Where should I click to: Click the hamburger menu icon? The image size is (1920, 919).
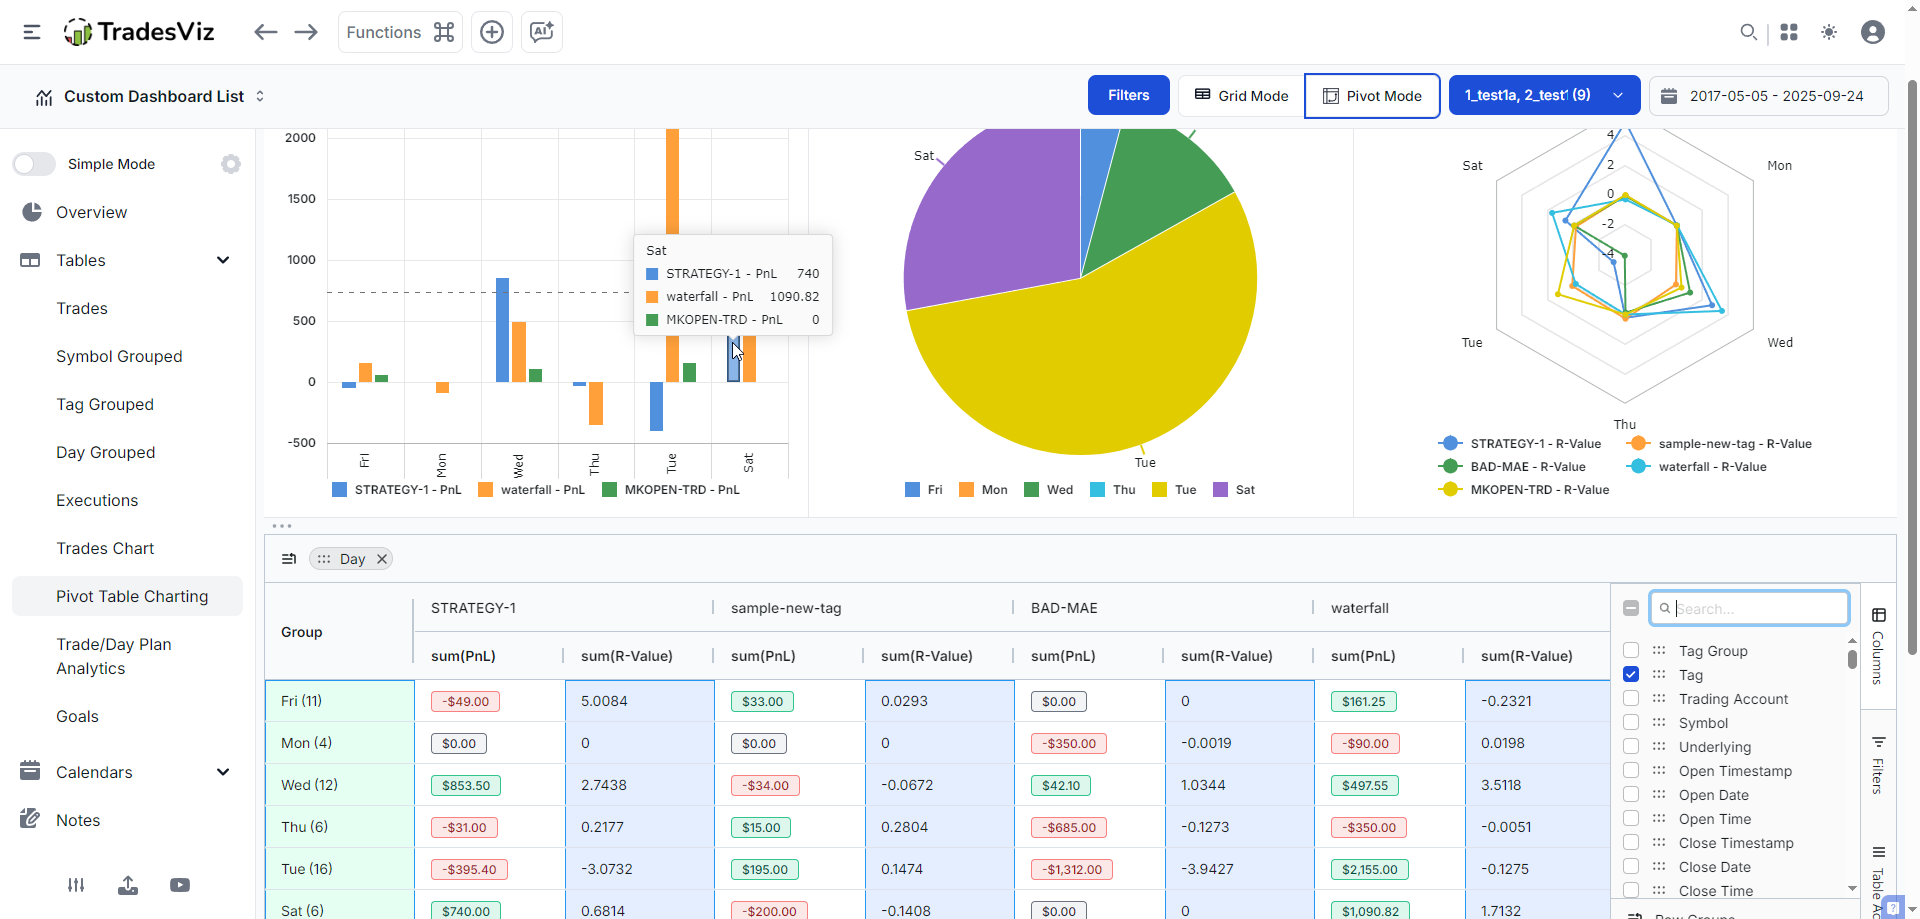(x=32, y=32)
